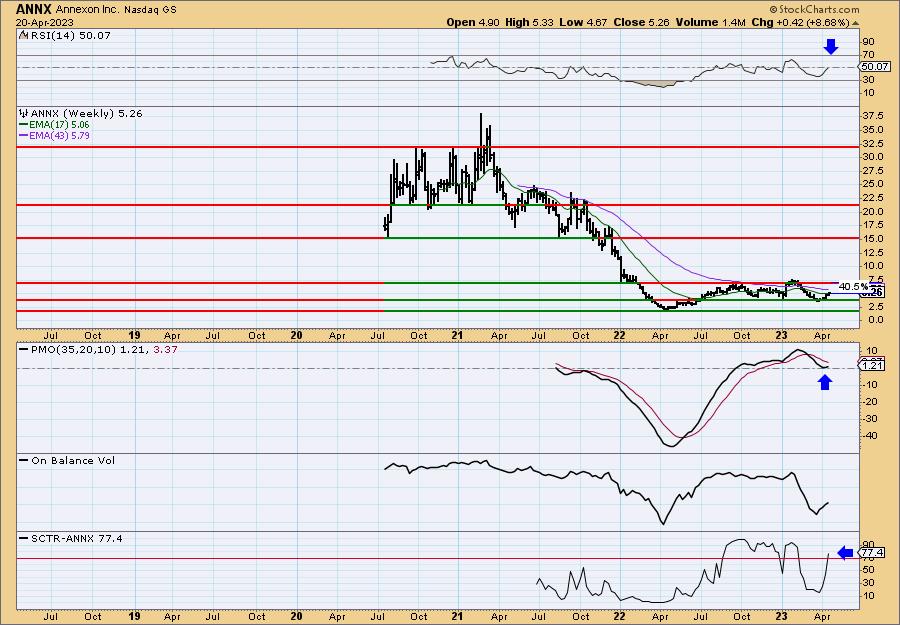
Task: Click the 22.5 price axis label
Action: pos(874,198)
